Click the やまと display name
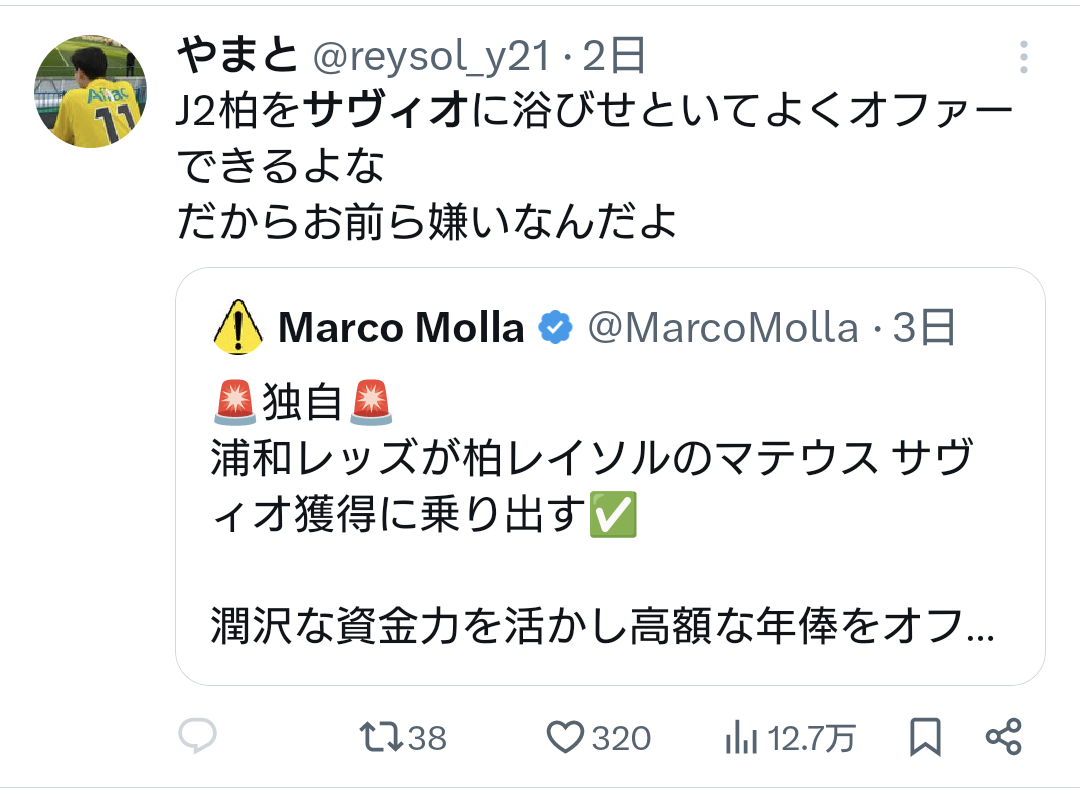The image size is (1080, 799). [x=237, y=57]
